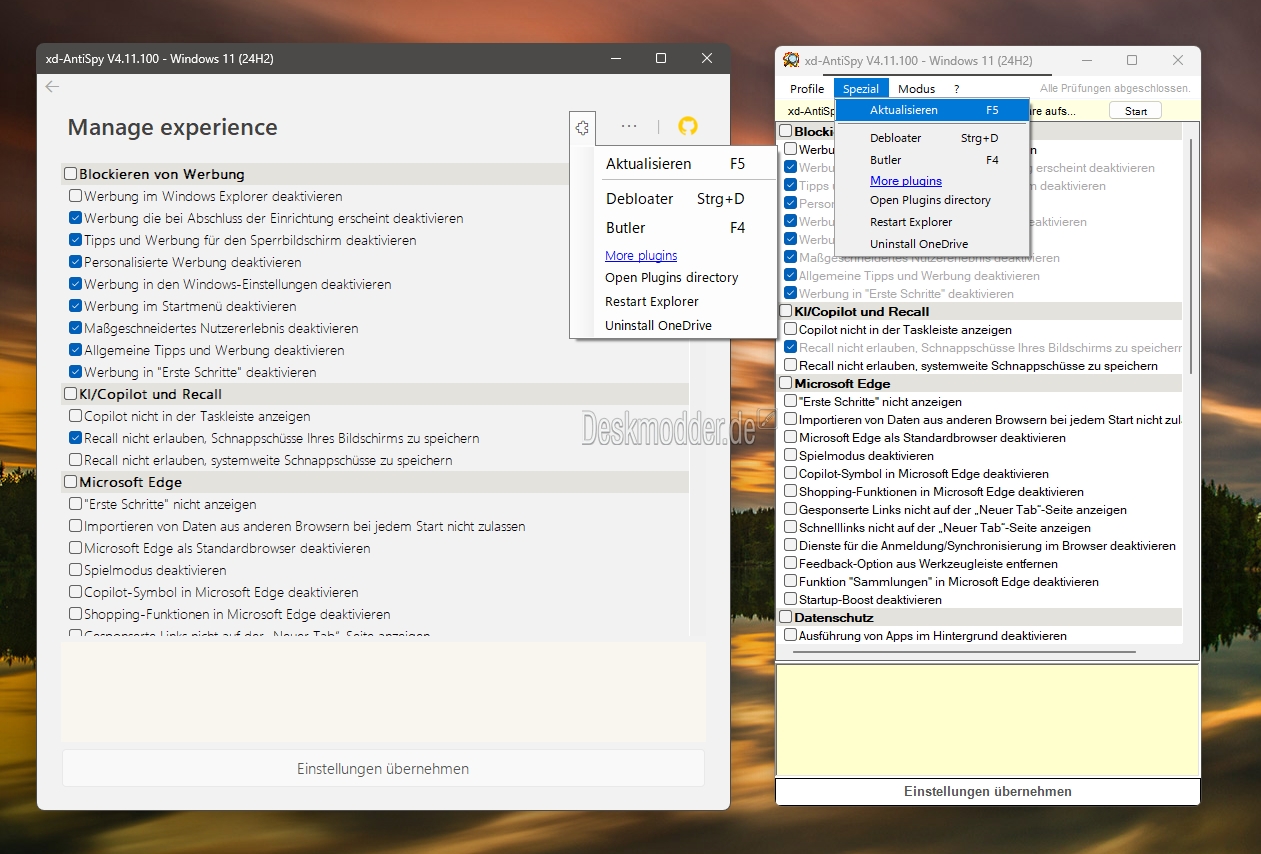Check 'Spielmodus deaktivieren' in the classic window

coord(791,455)
